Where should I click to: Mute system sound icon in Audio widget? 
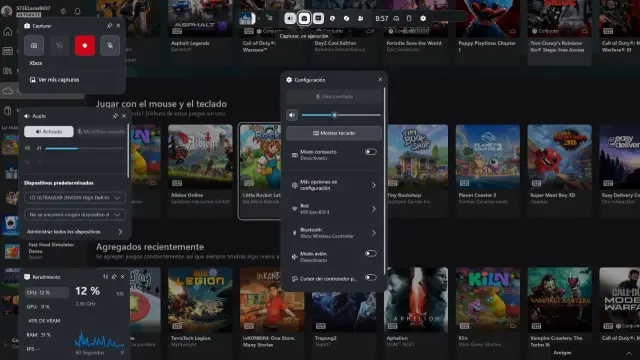tap(27, 148)
